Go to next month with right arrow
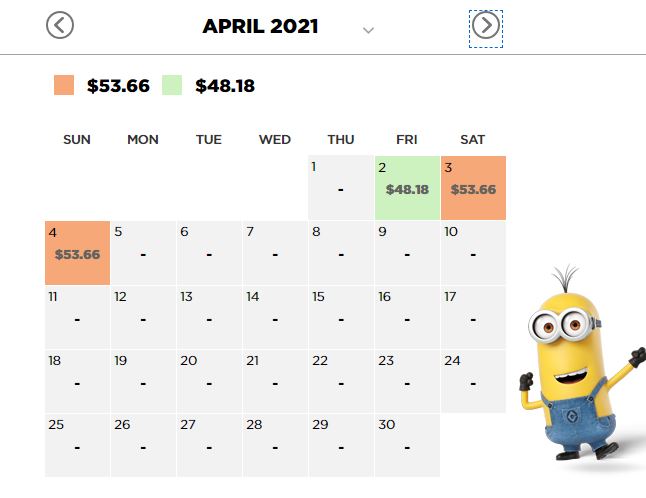Image resolution: width=646 pixels, height=498 pixels. [x=486, y=25]
